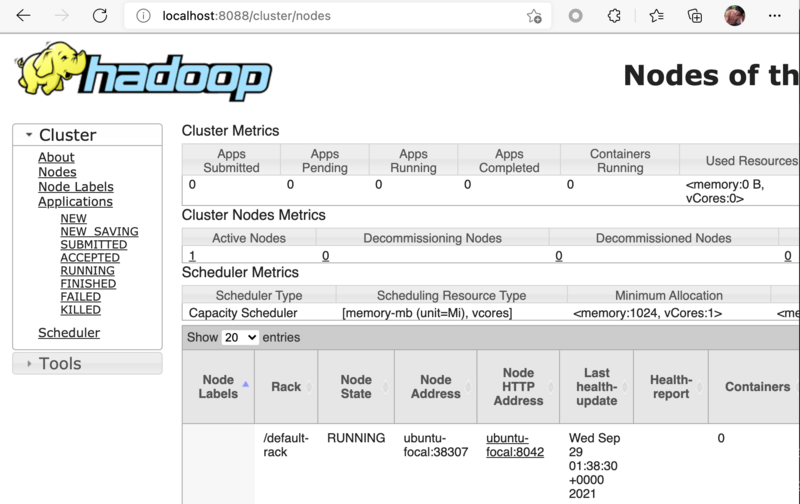Open the Show entries count dropdown

click(x=240, y=338)
